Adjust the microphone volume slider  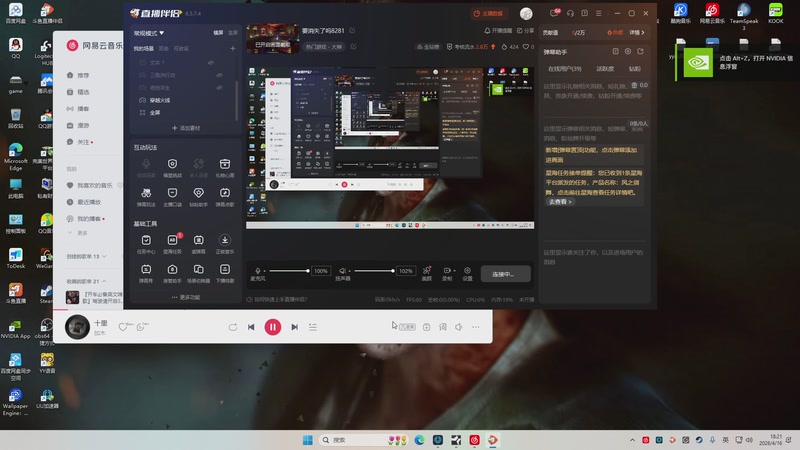[289, 271]
